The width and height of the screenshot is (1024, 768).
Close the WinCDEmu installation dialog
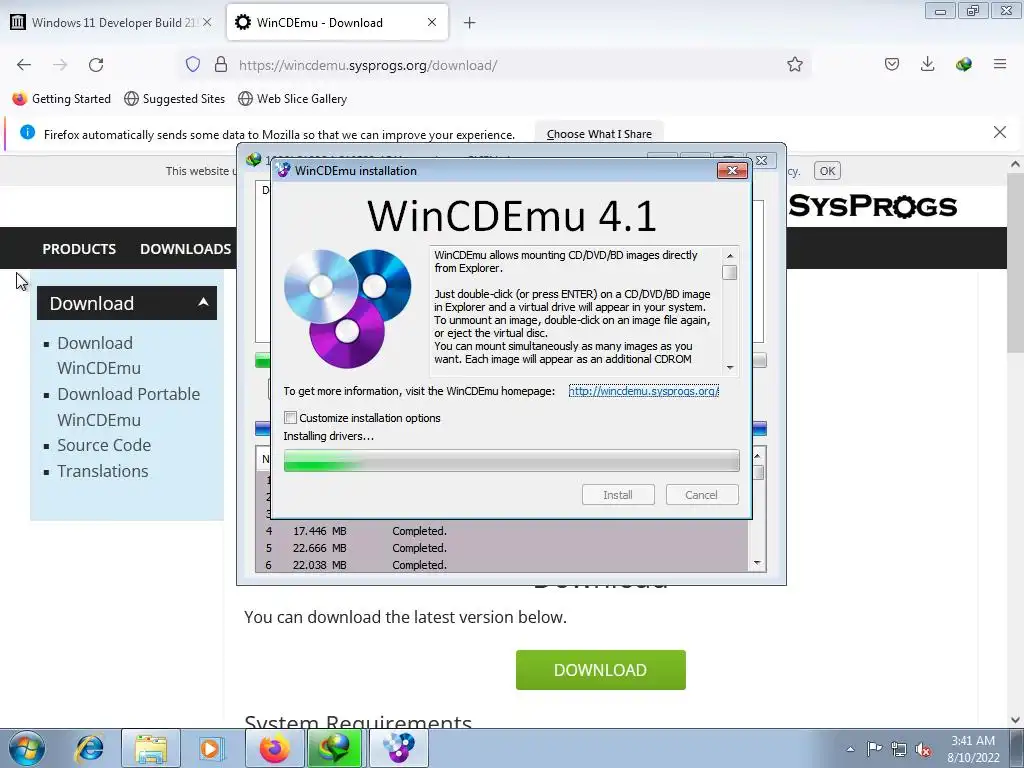(732, 170)
